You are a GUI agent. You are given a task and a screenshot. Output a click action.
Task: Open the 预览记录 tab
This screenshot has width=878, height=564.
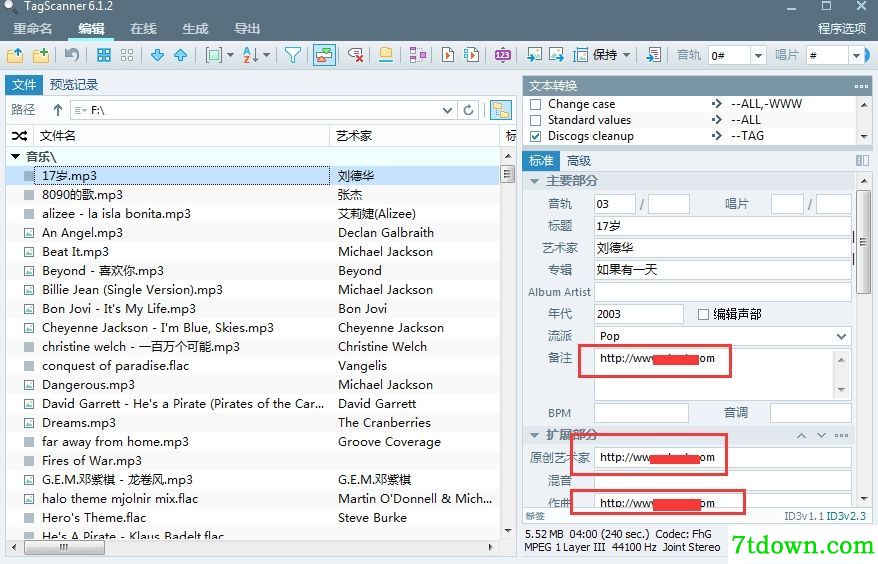tap(74, 85)
